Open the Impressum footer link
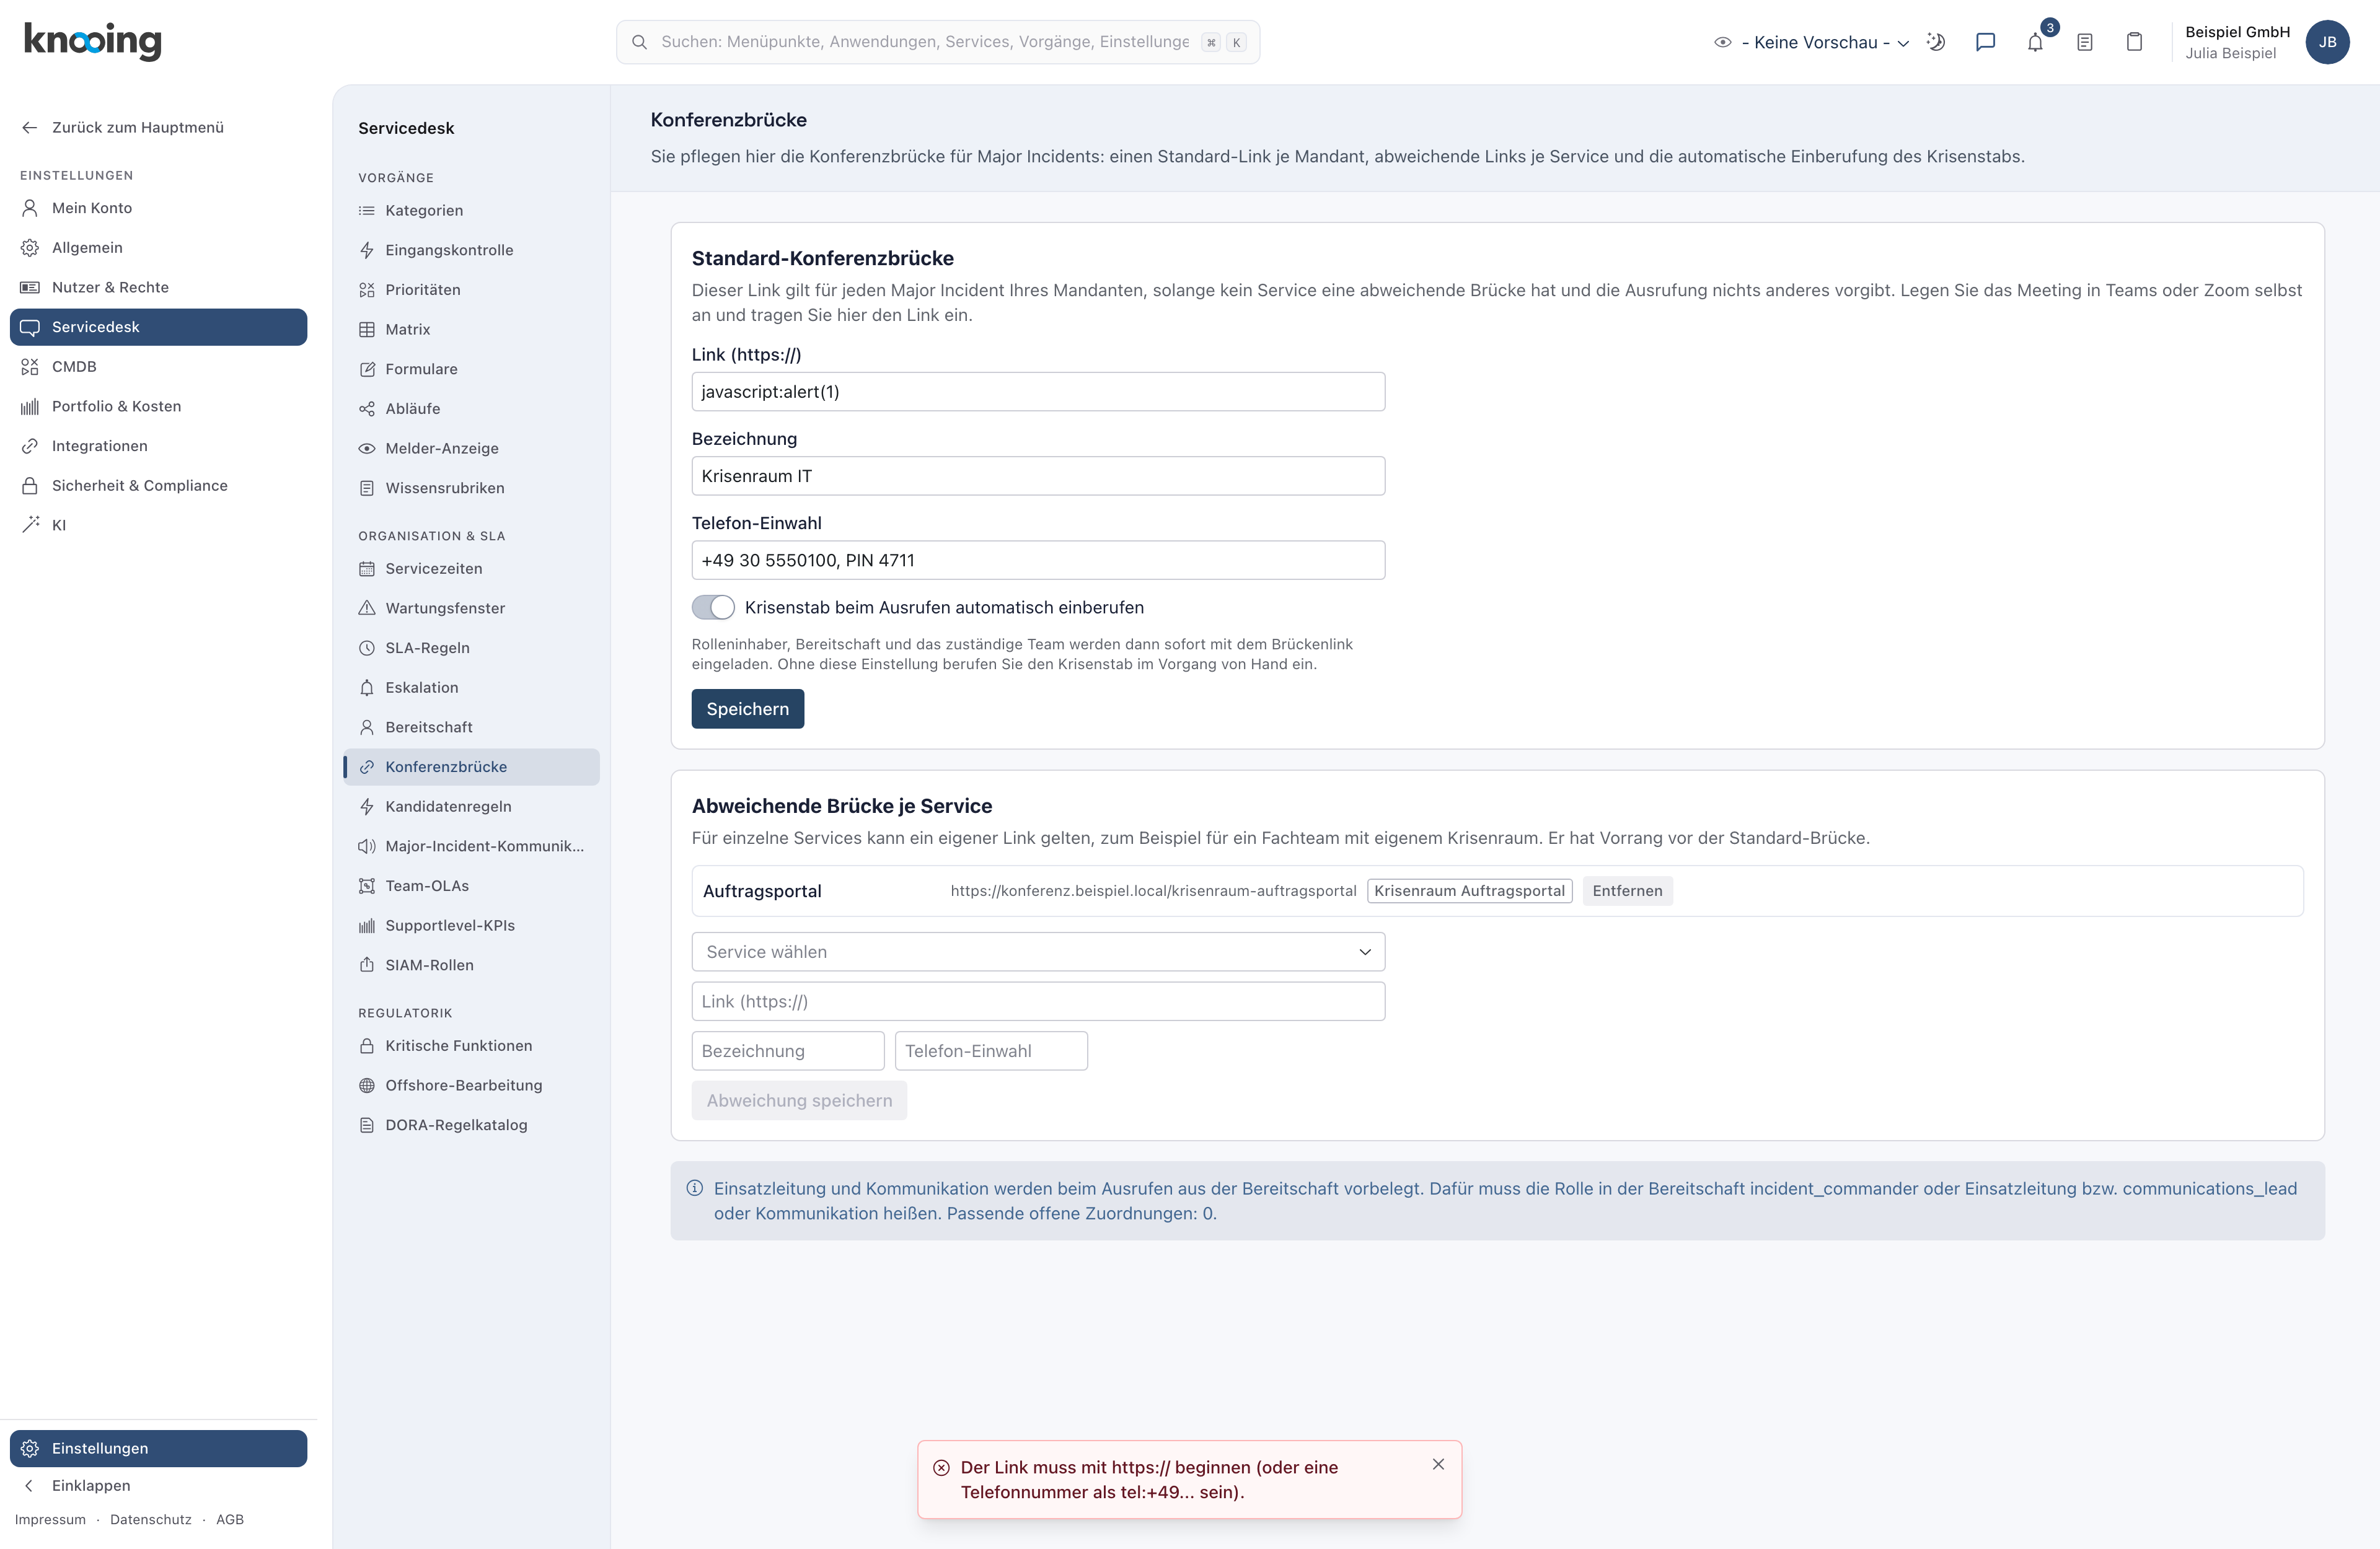 tap(50, 1519)
